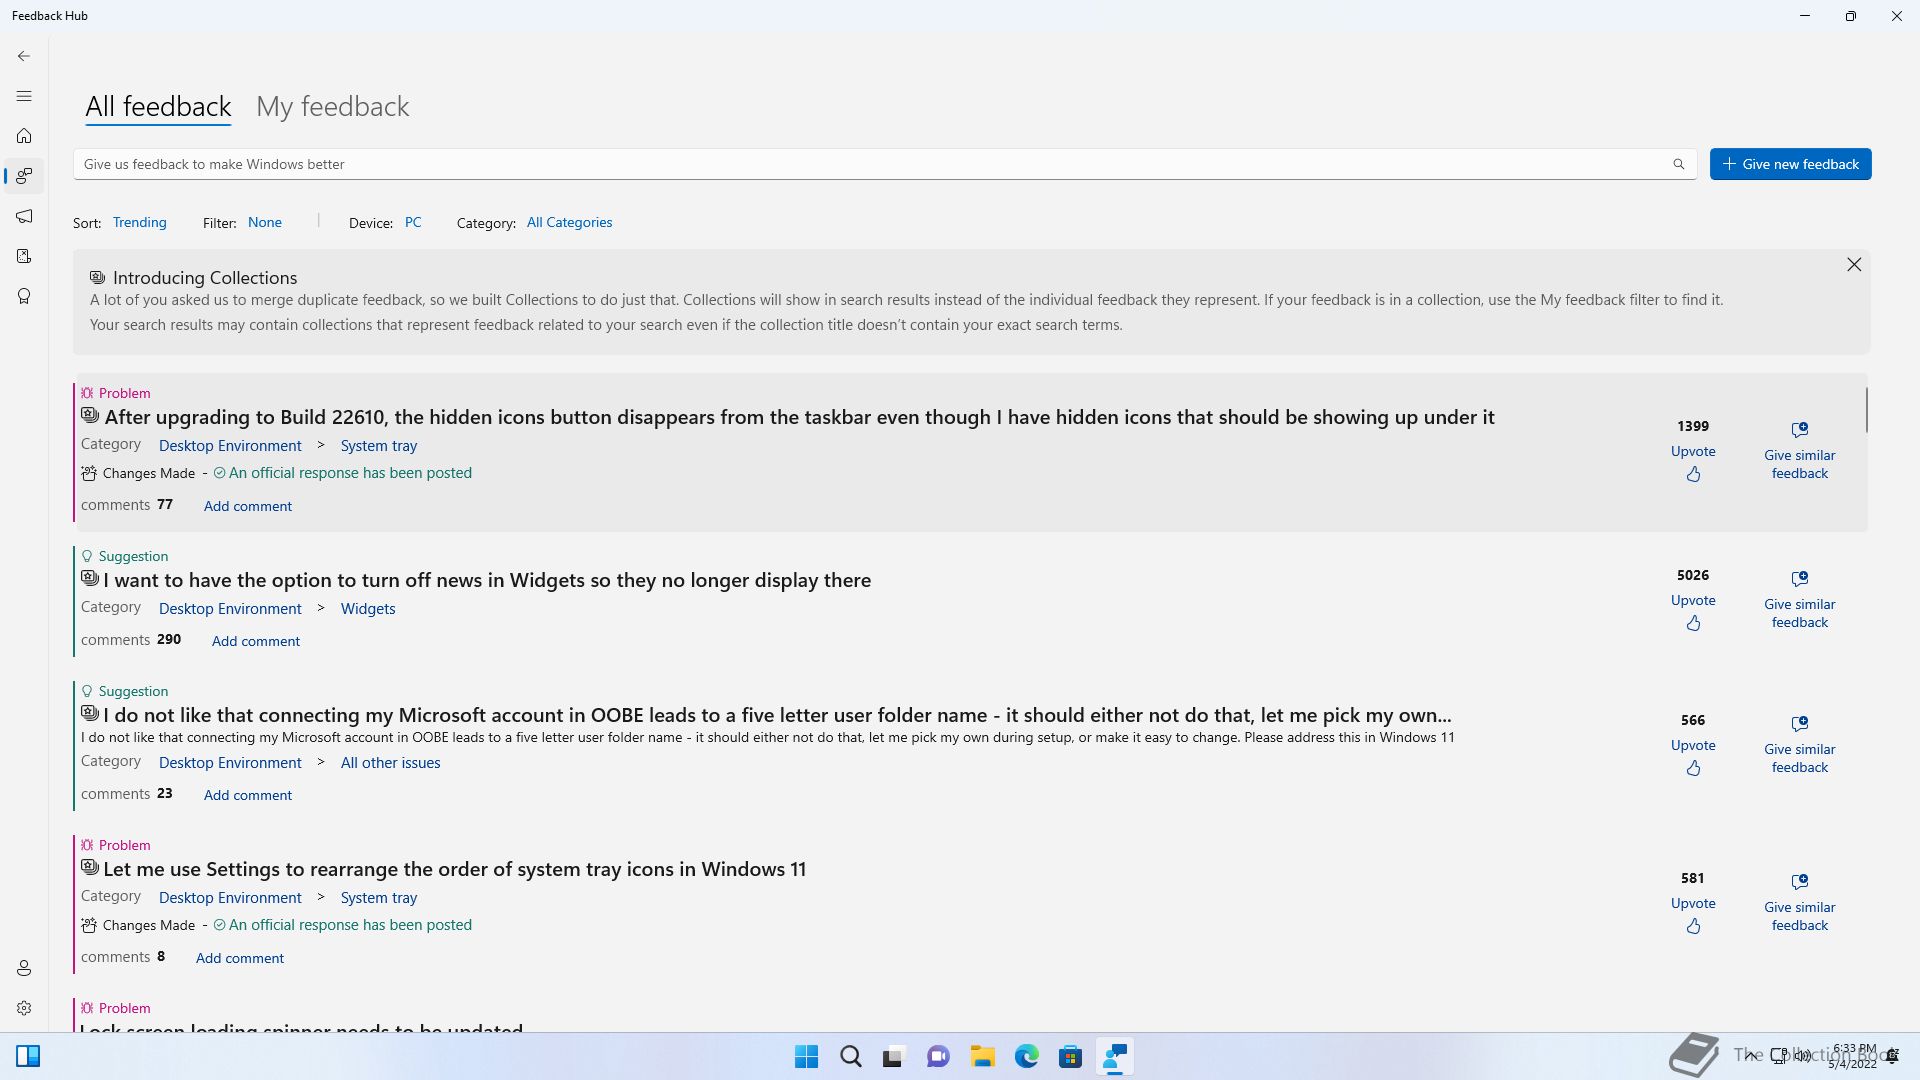The image size is (1920, 1080).
Task: Change the Sort order from Trending
Action: point(140,222)
